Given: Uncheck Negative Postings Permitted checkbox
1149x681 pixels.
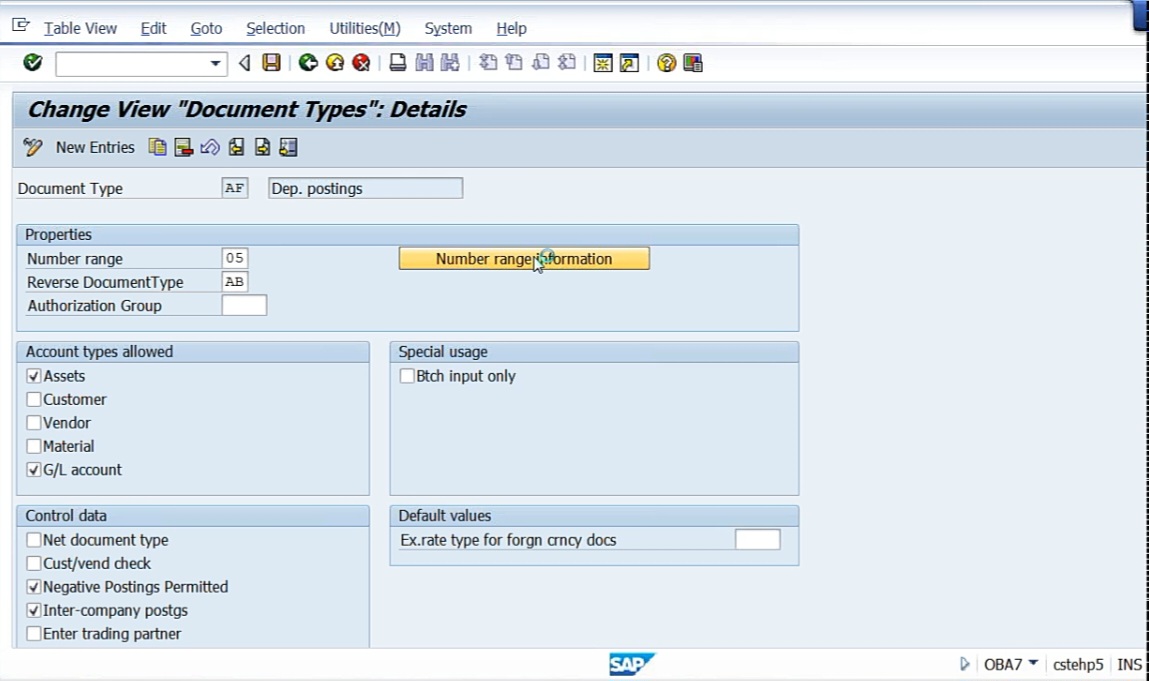Looking at the screenshot, I should (x=34, y=587).
